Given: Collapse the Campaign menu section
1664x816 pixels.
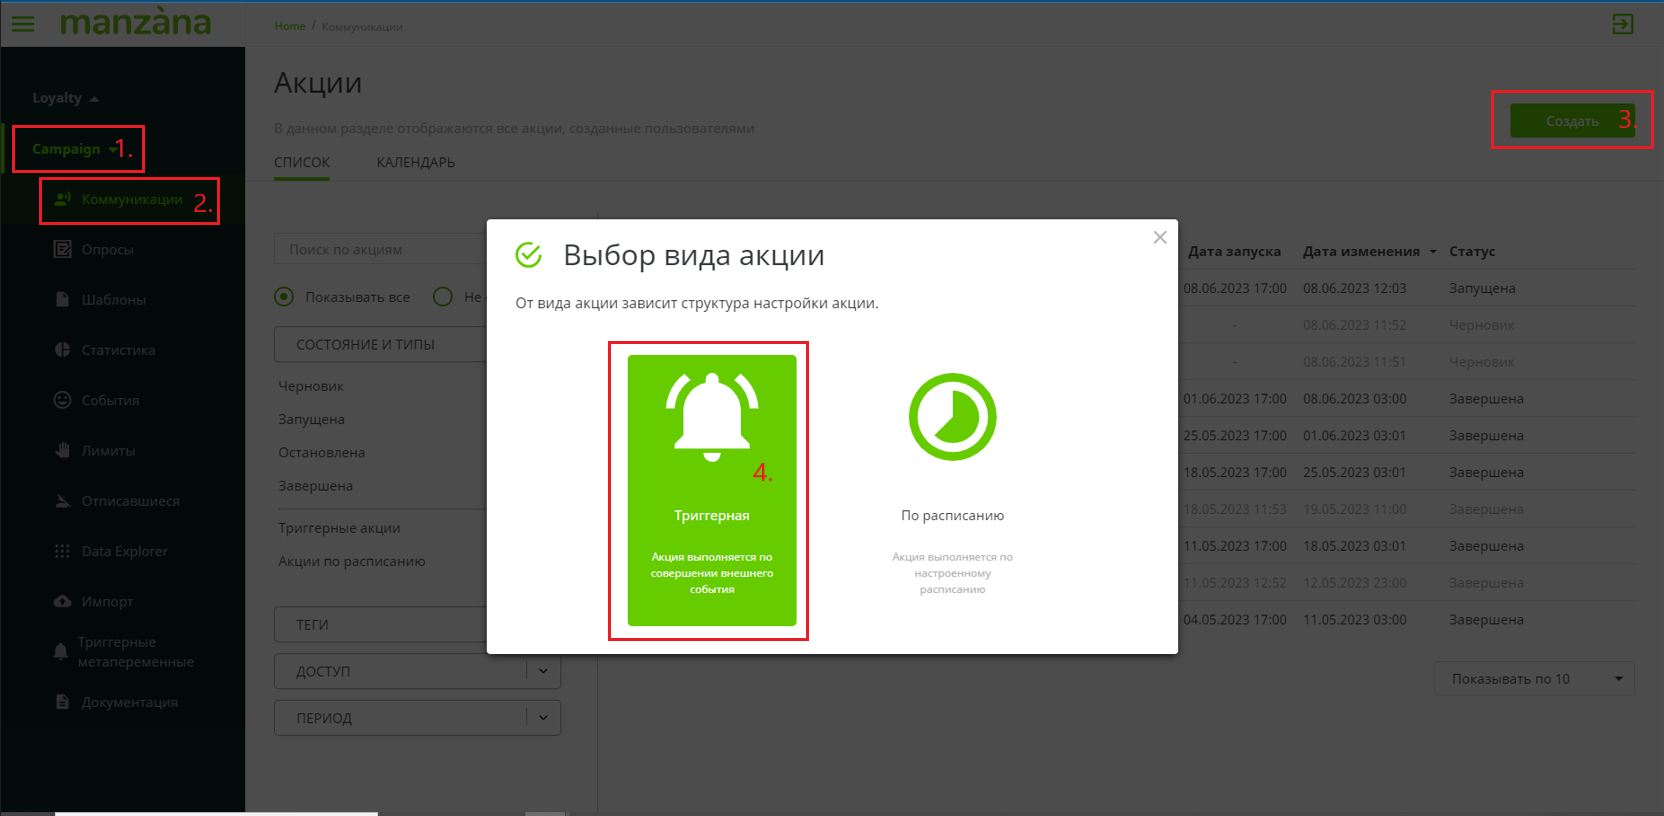Looking at the screenshot, I should (x=74, y=149).
